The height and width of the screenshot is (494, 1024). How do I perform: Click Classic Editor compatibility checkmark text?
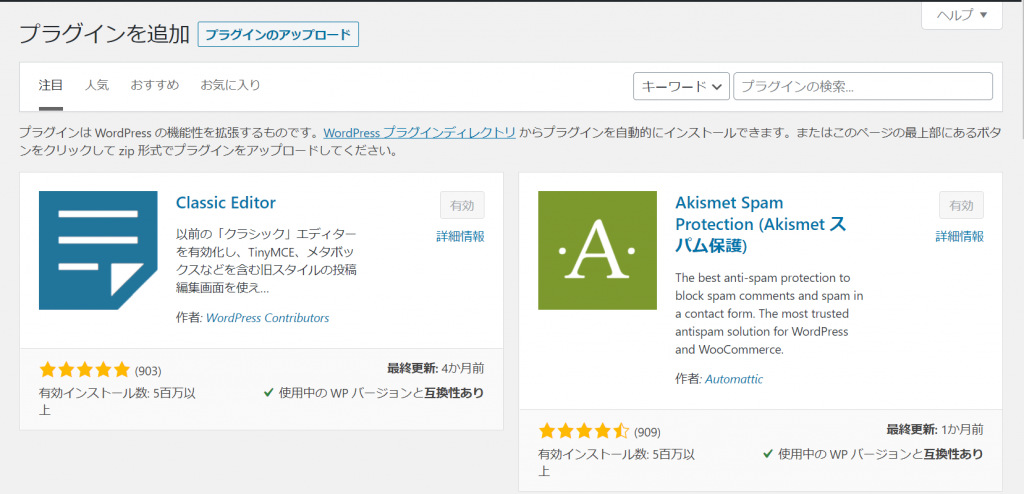[x=374, y=393]
